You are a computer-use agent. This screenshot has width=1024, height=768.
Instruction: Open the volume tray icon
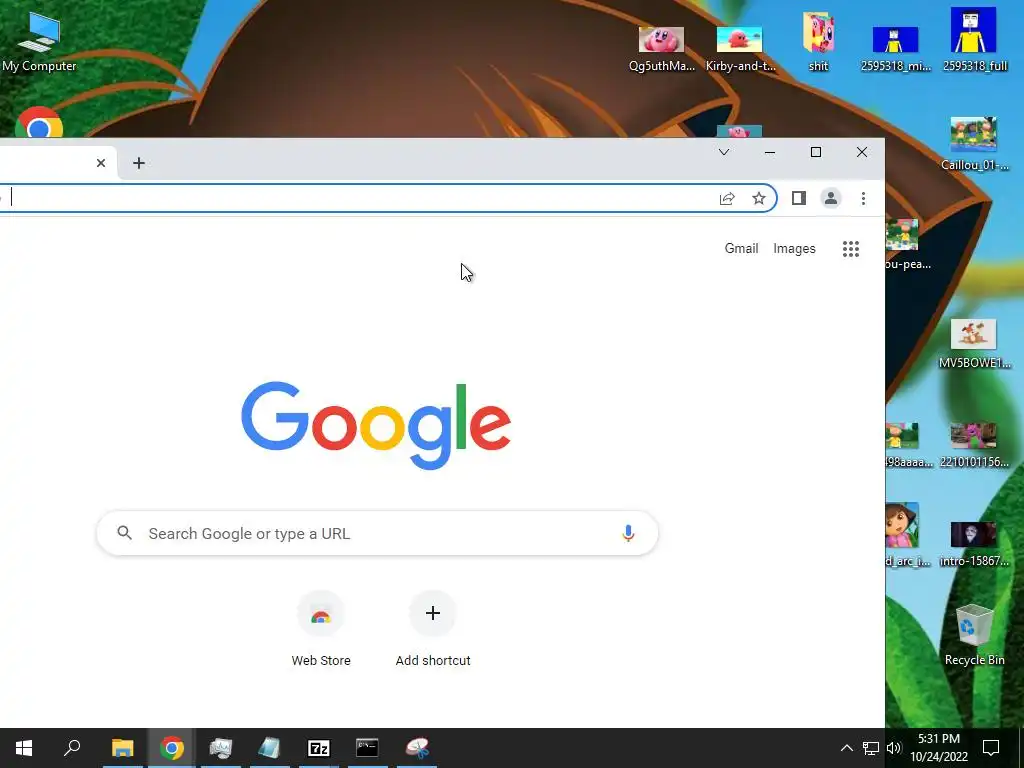point(894,748)
